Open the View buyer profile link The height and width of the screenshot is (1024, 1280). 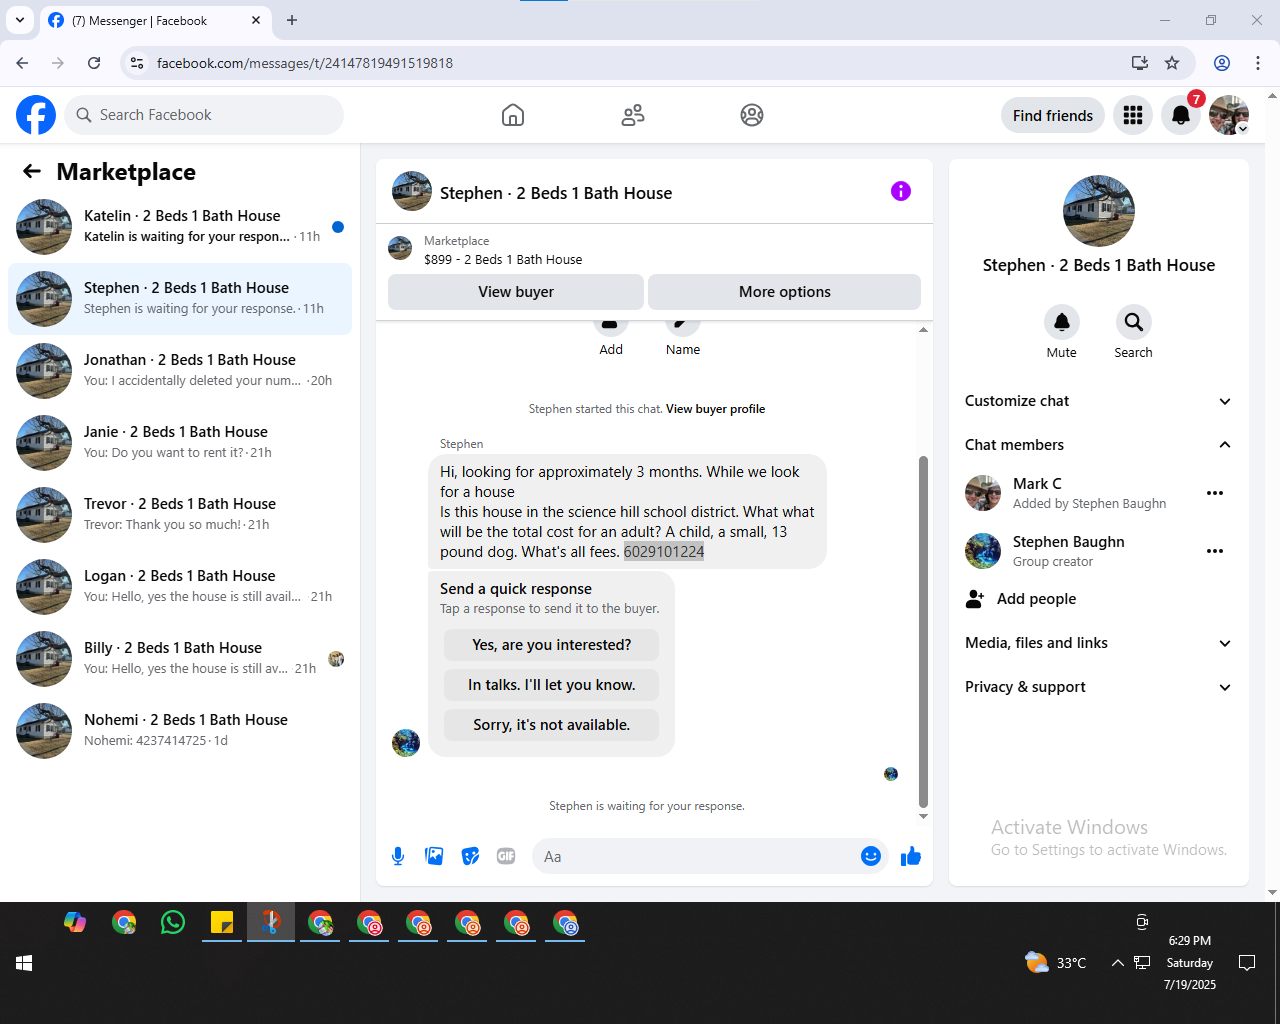click(716, 409)
